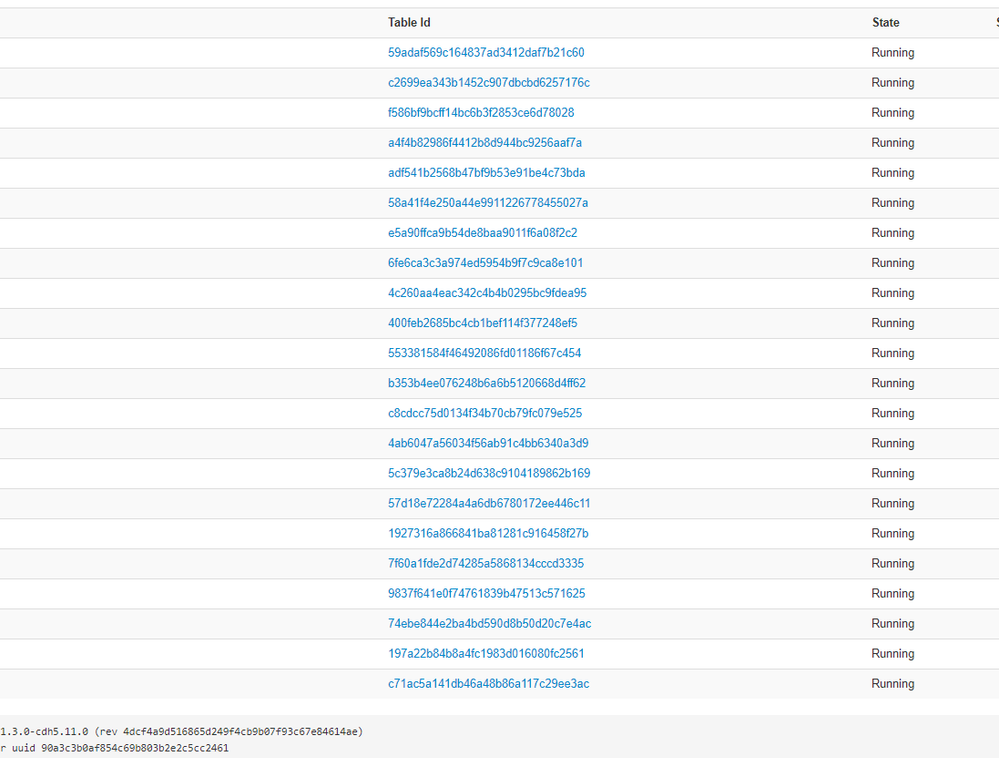Image resolution: width=999 pixels, height=758 pixels.
Task: Open table 74ebe844e2ba4bd590d8b50d20c7e4ac
Action: pos(485,623)
